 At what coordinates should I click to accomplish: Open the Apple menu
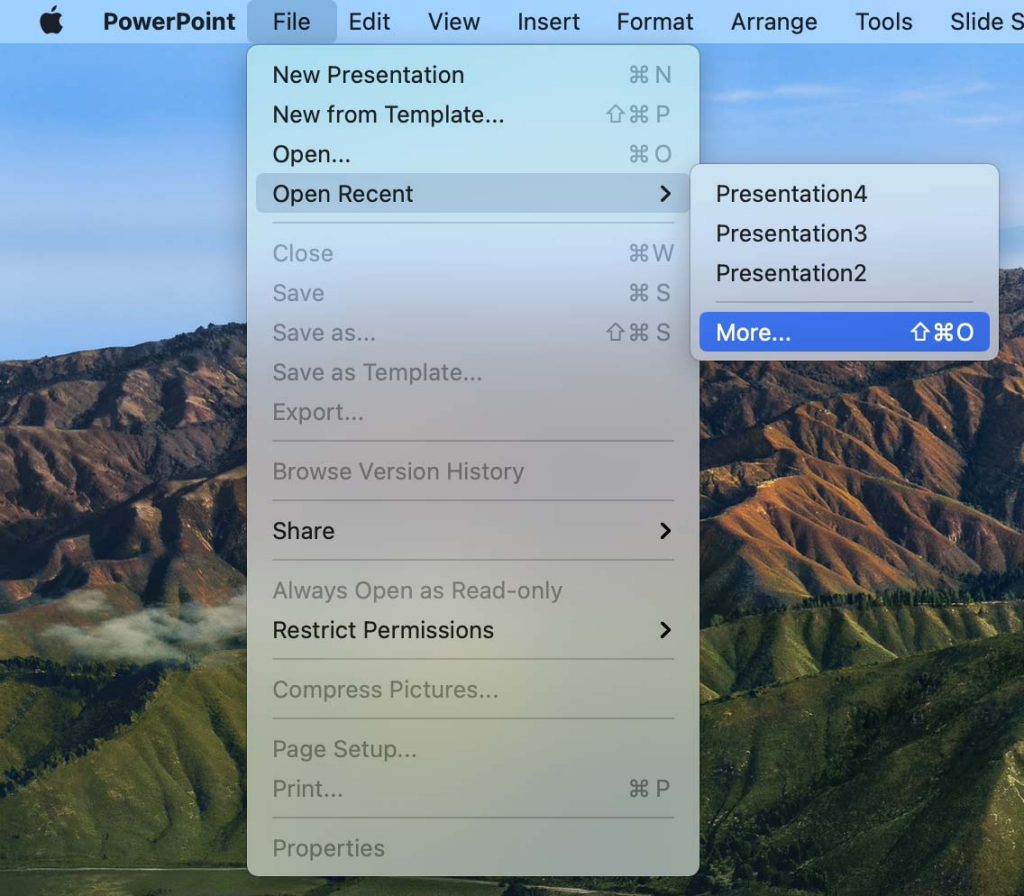50,22
